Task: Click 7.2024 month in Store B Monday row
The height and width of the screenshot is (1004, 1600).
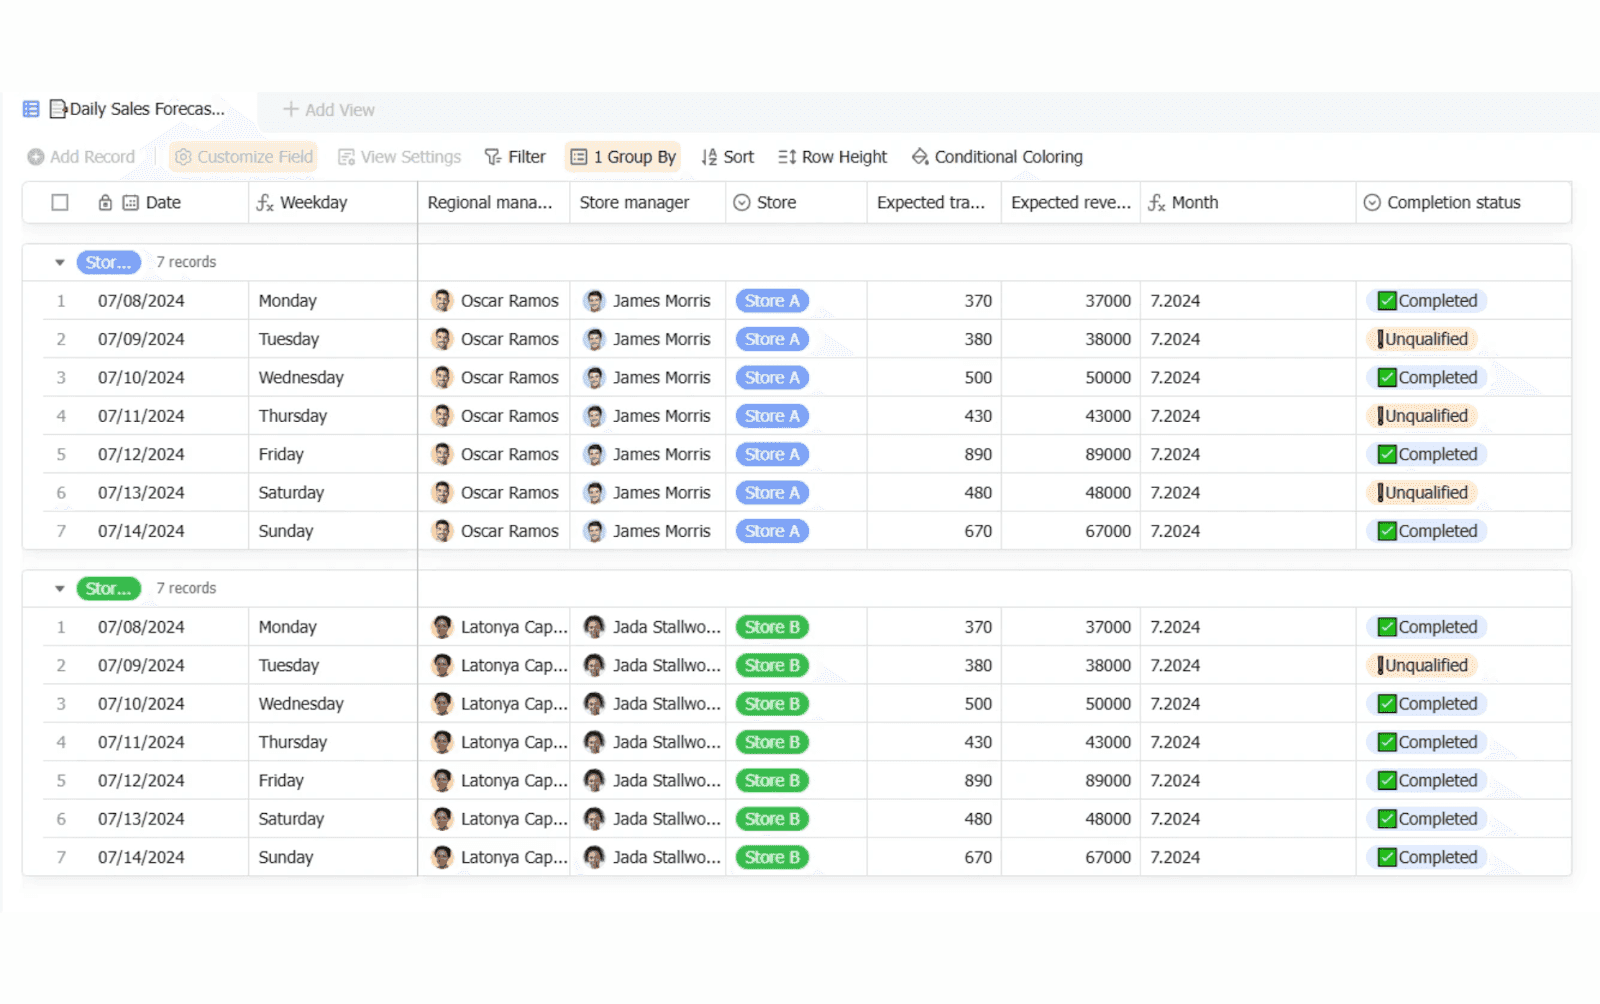Action: pyautogui.click(x=1175, y=628)
